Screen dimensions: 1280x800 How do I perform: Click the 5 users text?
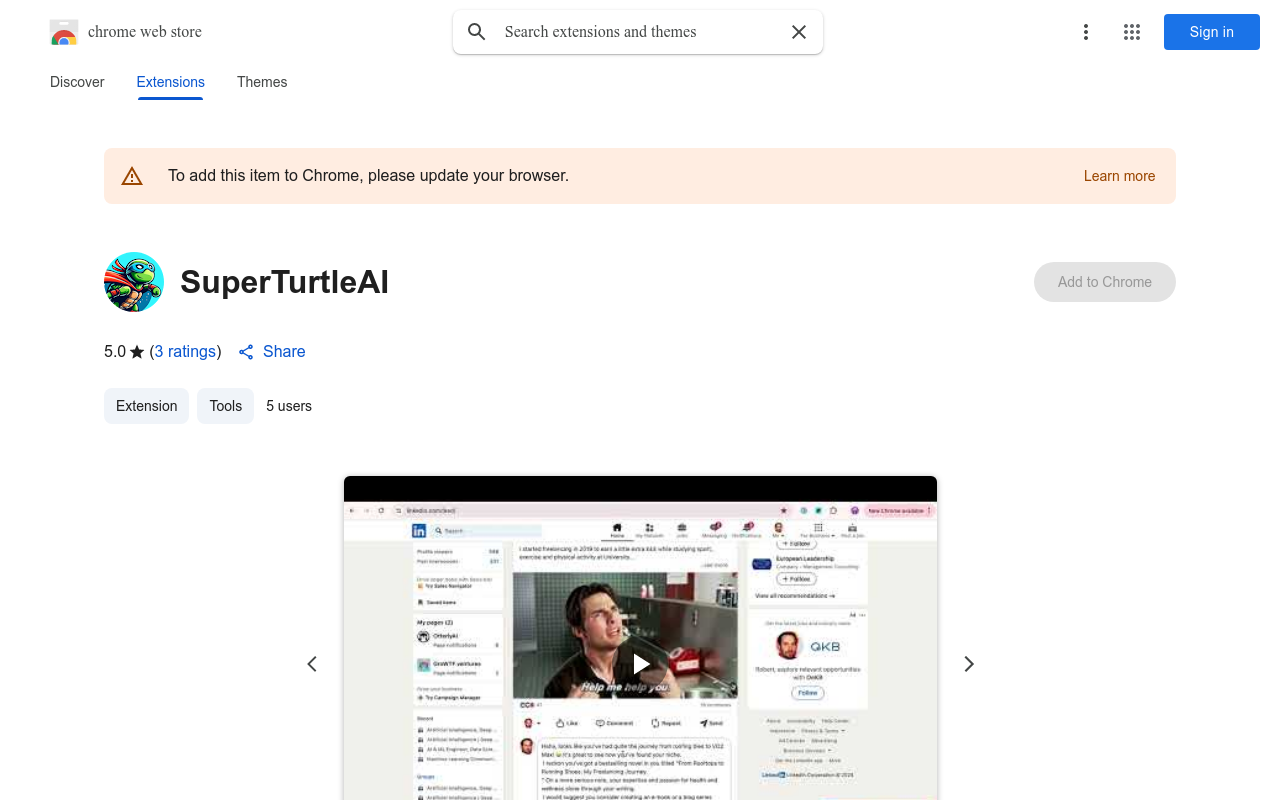(x=289, y=406)
